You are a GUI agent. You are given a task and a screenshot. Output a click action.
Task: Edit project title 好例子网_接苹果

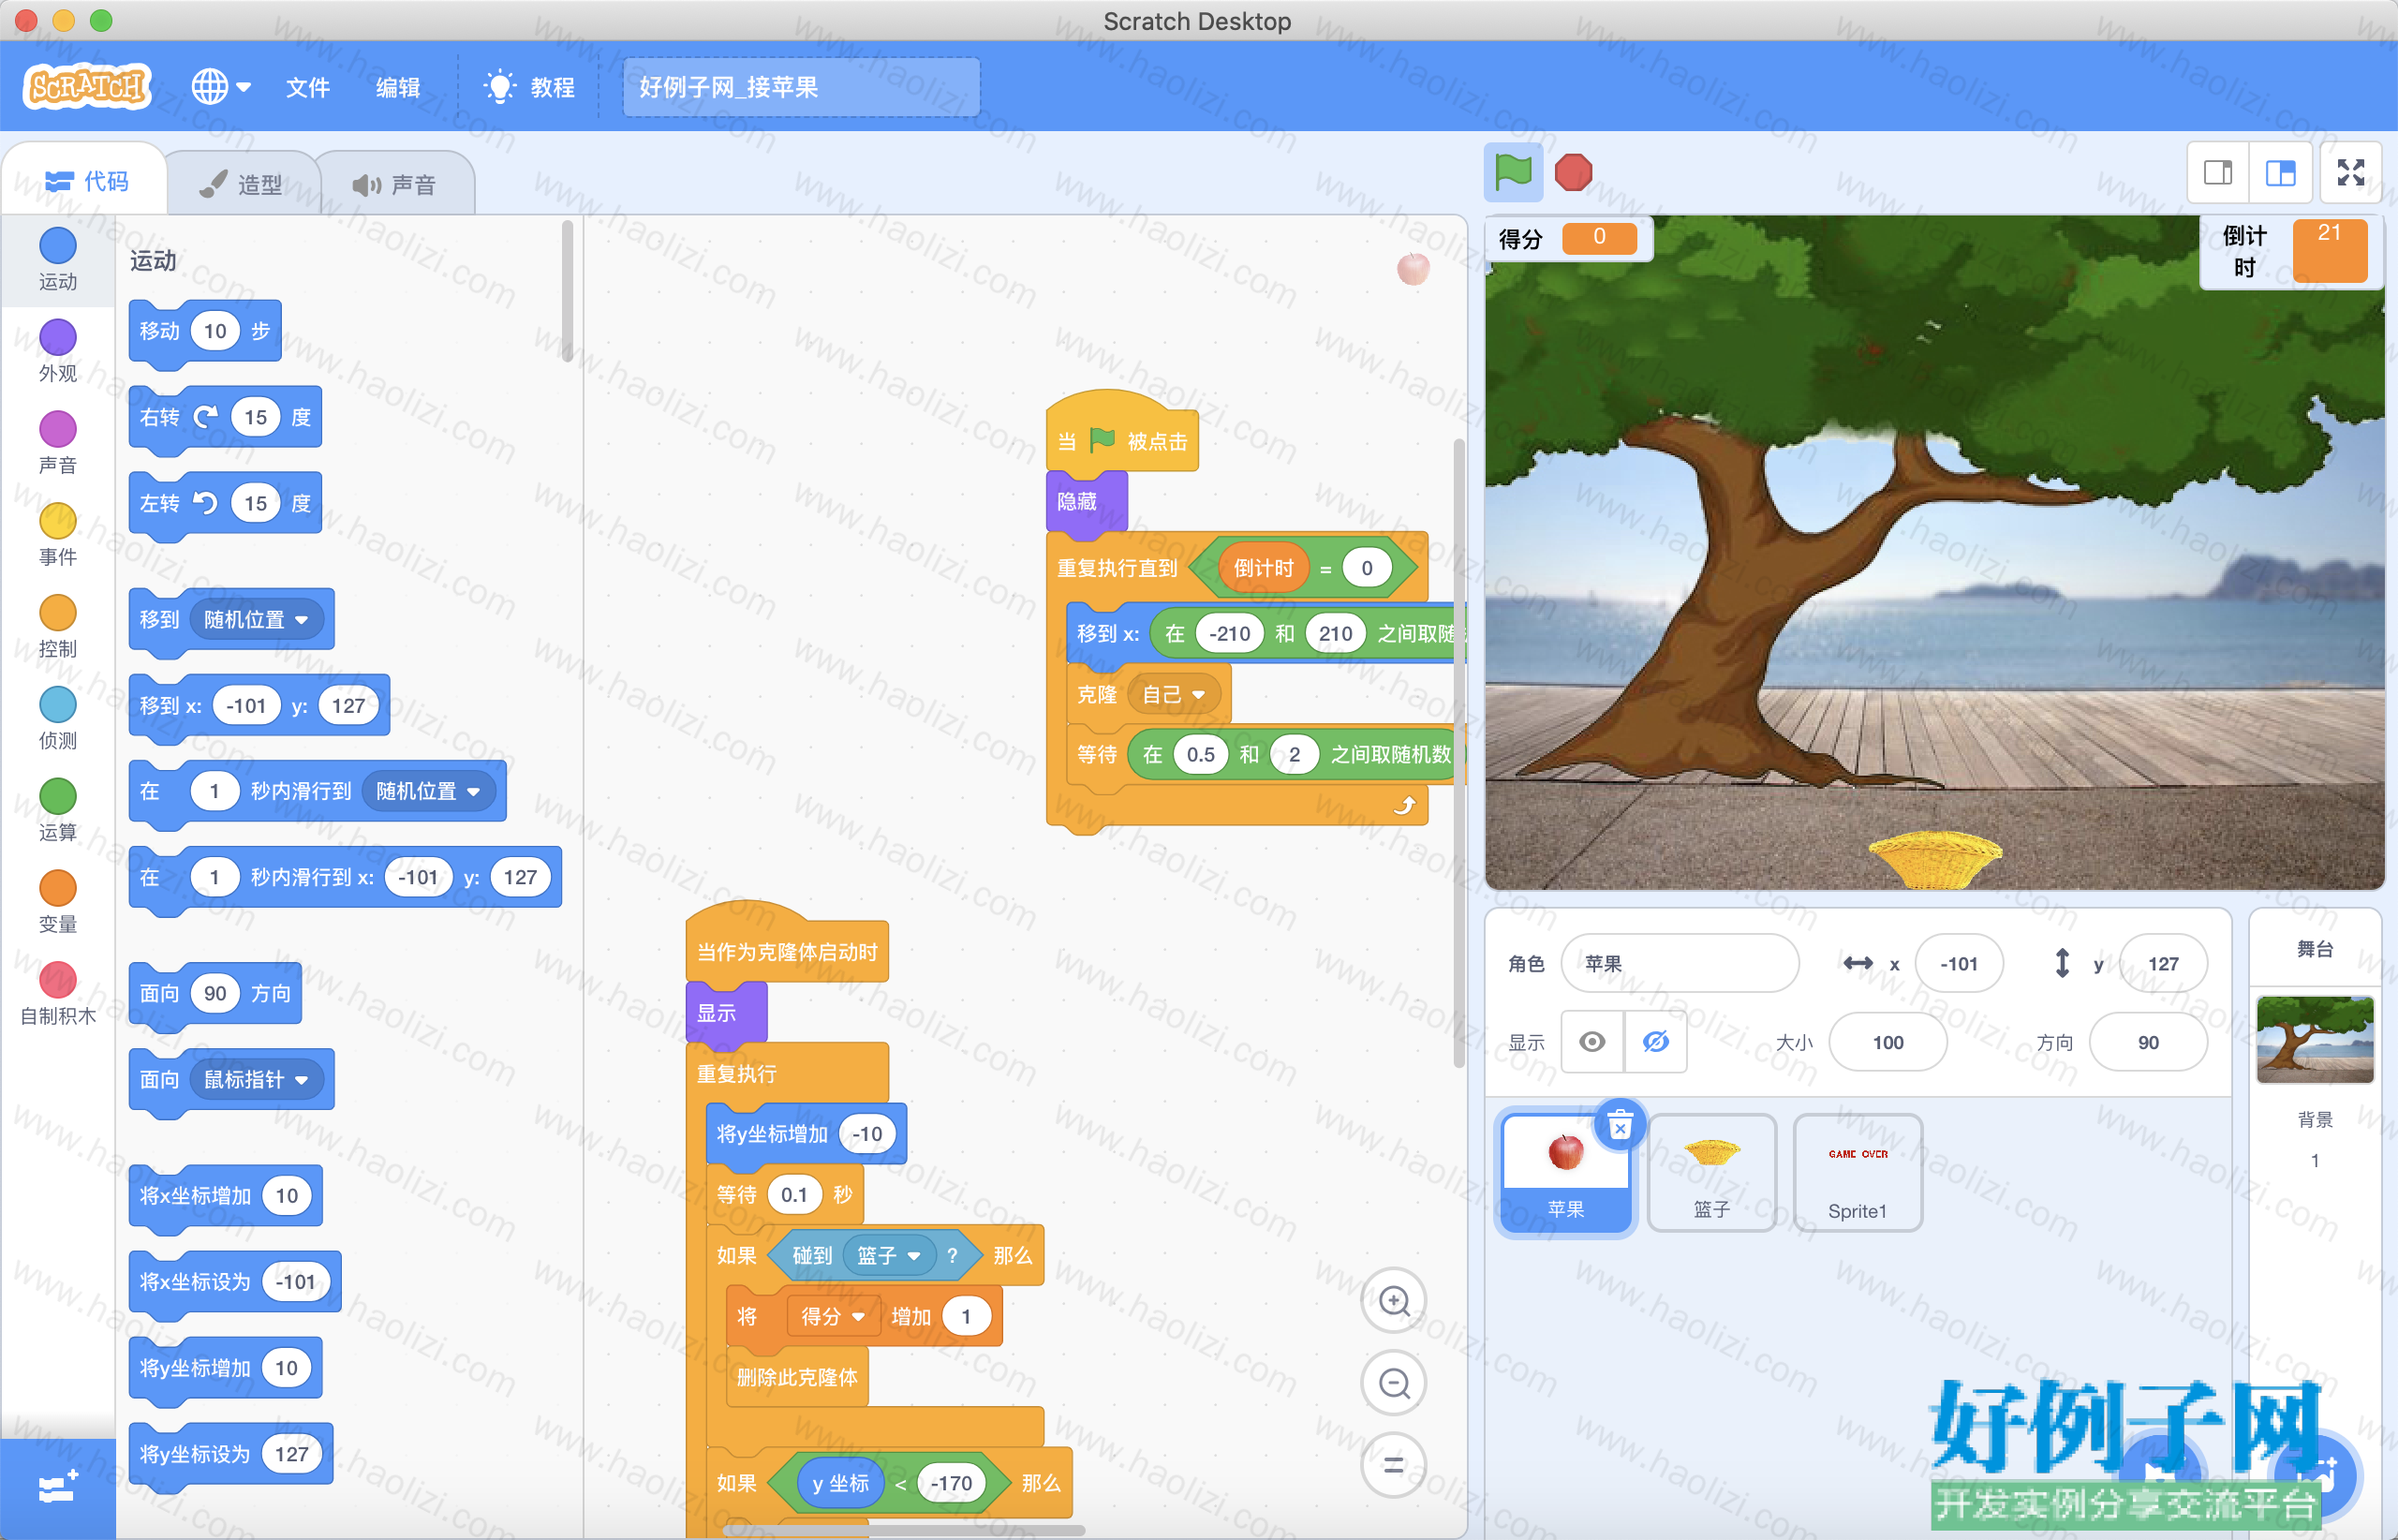(801, 87)
